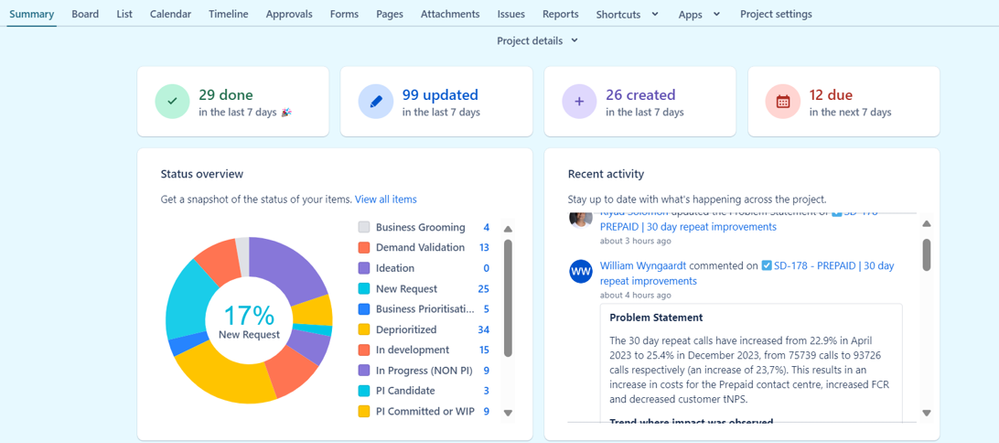Open the Apps dropdown
This screenshot has height=443, width=999.
pos(699,14)
